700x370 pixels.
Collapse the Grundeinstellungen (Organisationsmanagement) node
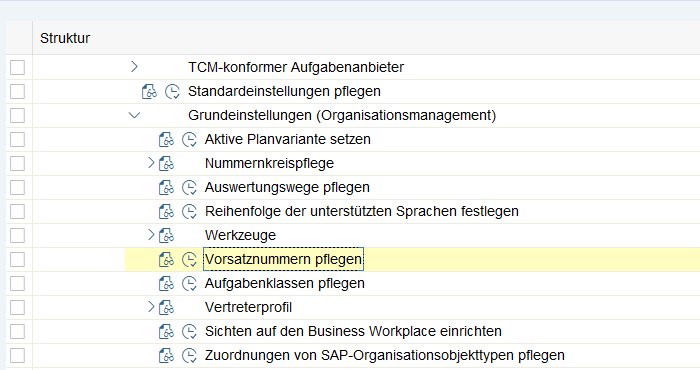pyautogui.click(x=134, y=116)
